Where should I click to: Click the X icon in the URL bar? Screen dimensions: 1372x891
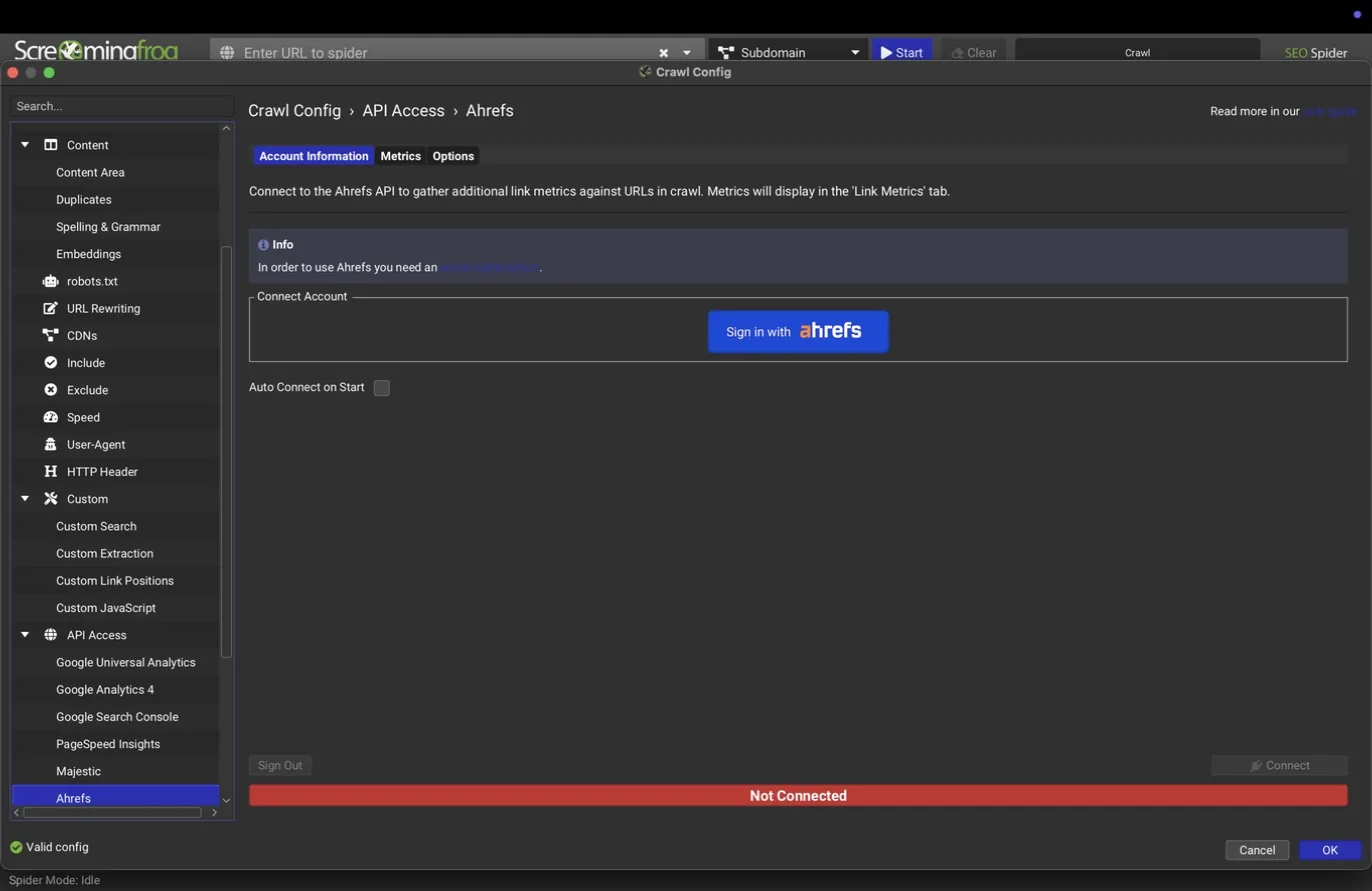pos(663,53)
